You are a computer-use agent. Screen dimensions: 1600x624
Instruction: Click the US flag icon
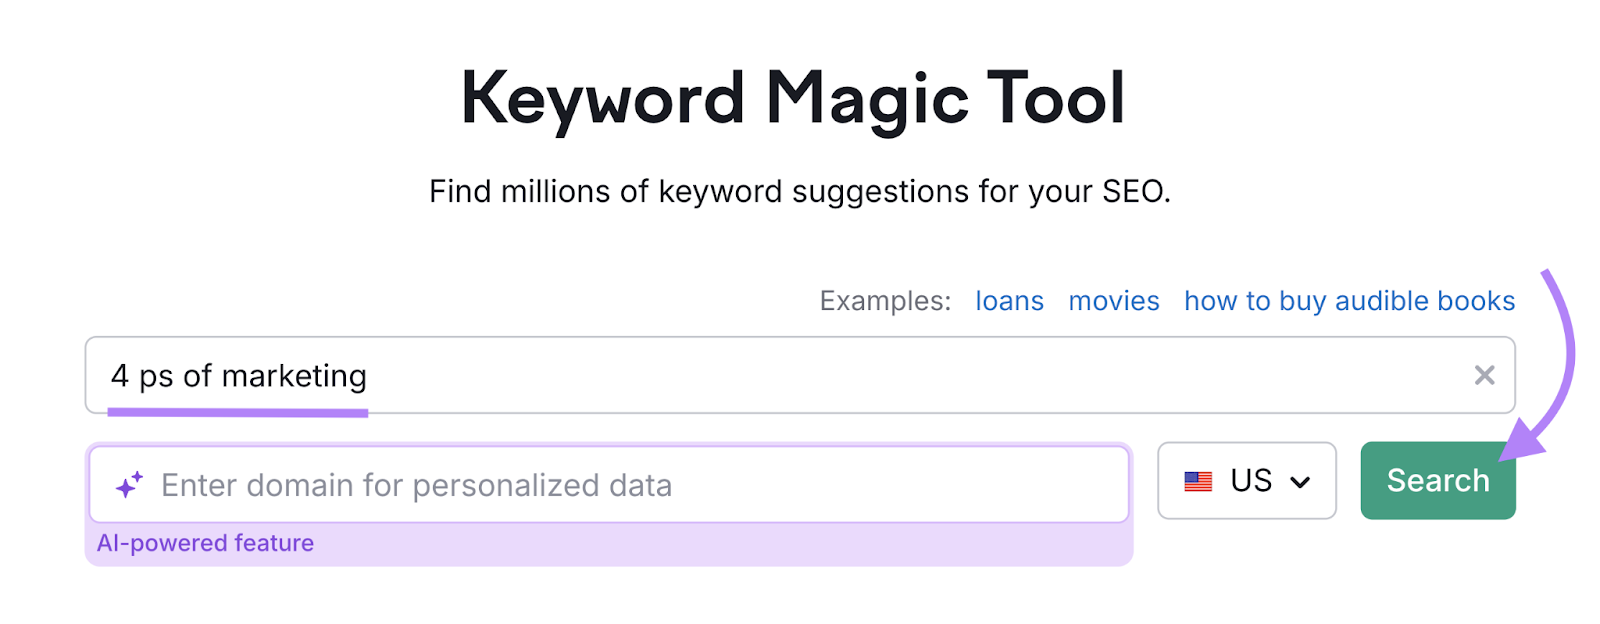[1196, 481]
